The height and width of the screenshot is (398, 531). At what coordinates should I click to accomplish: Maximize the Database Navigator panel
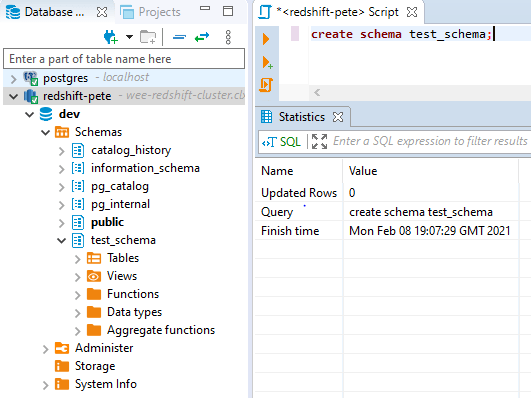(228, 11)
